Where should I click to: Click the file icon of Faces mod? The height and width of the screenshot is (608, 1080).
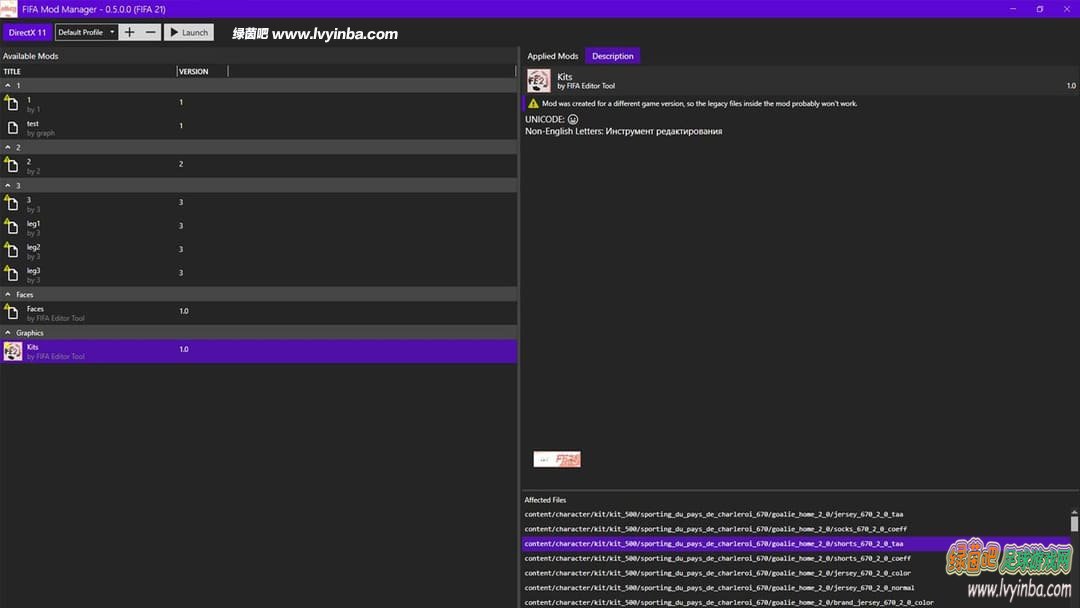pos(12,313)
